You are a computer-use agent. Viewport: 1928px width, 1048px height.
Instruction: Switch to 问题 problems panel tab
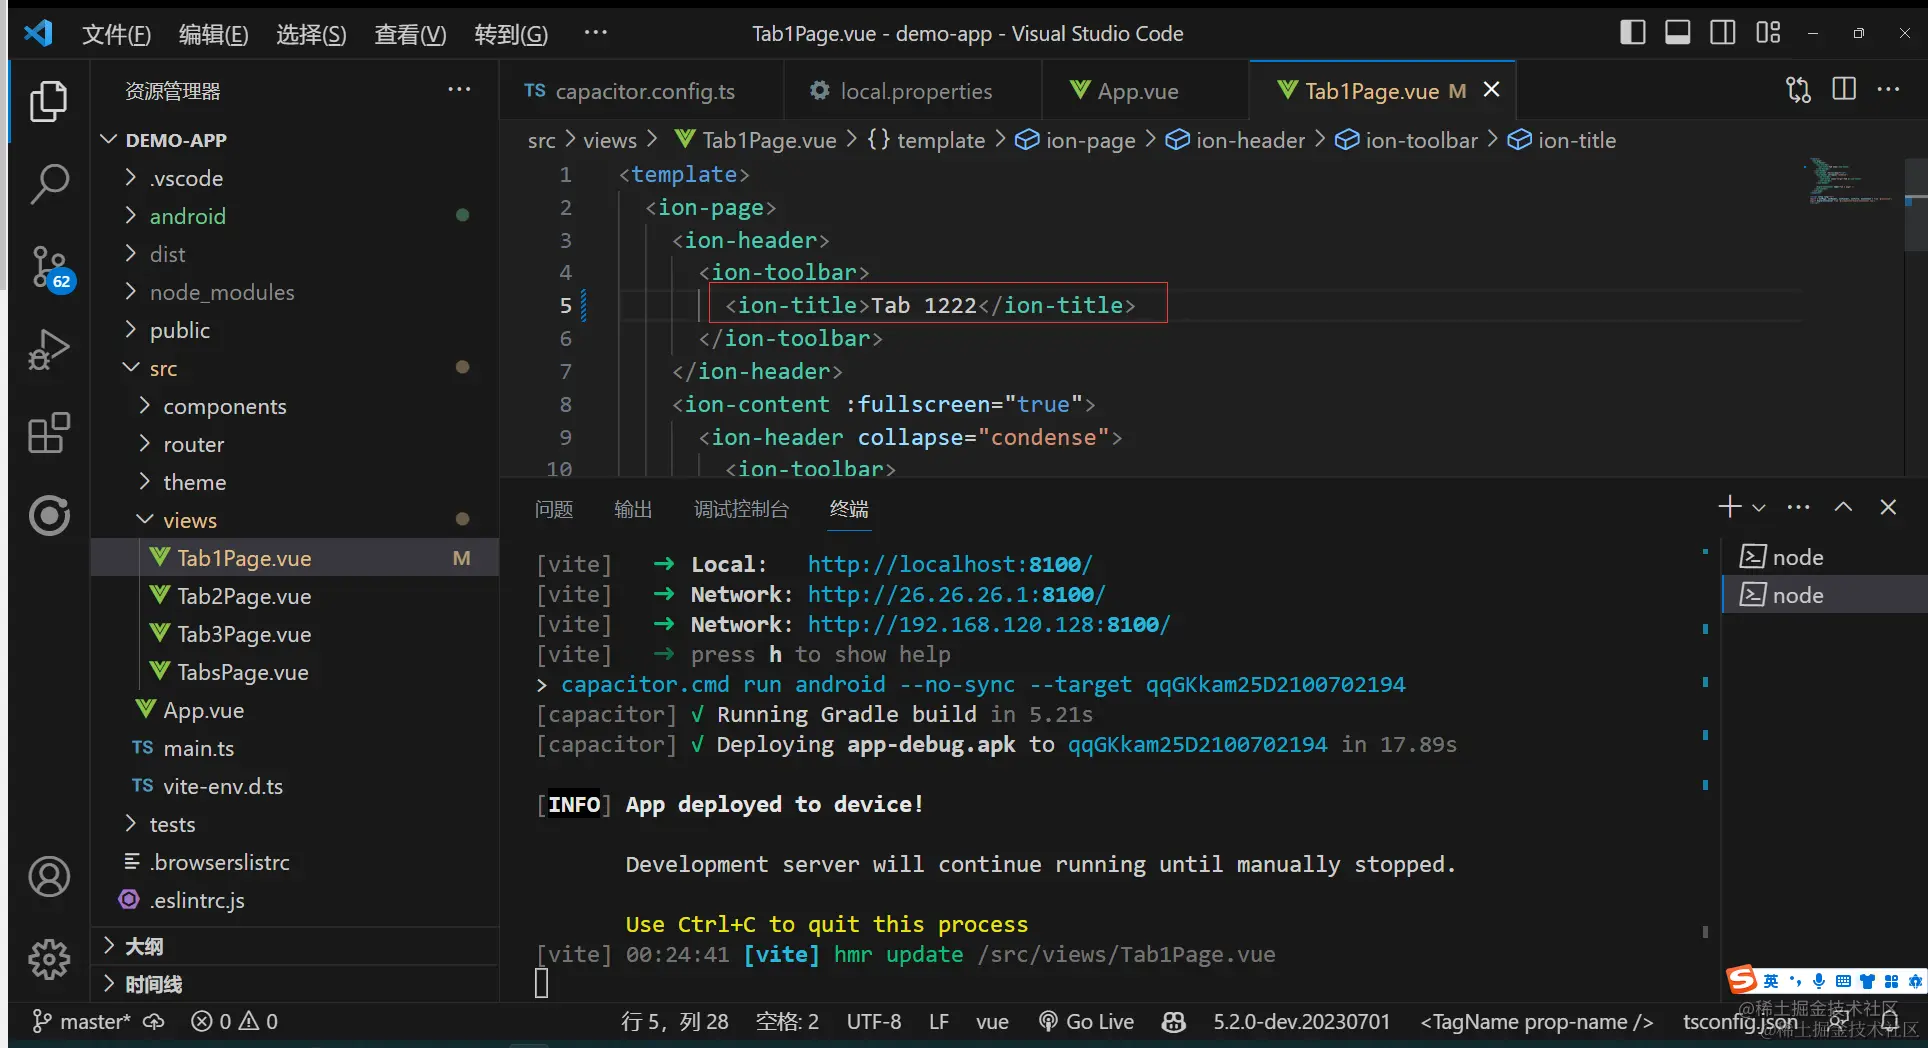(554, 509)
